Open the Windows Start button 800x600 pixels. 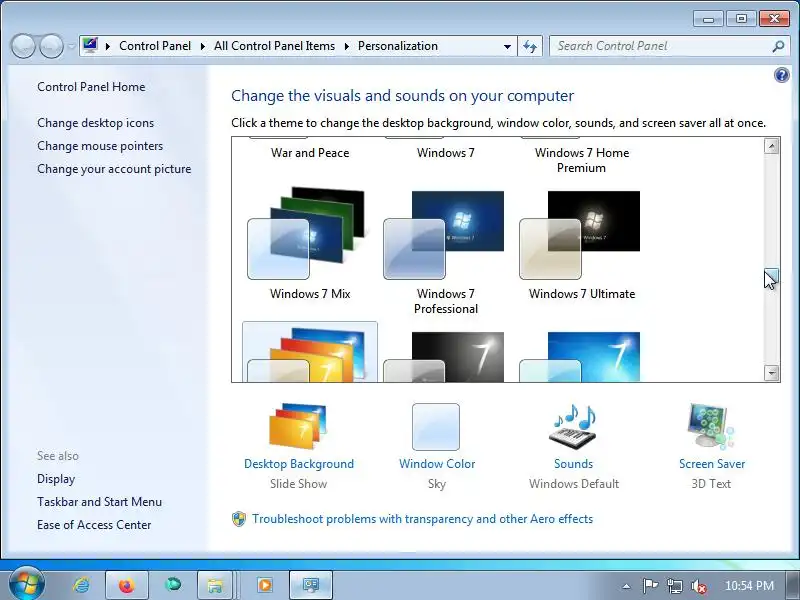click(x=27, y=584)
